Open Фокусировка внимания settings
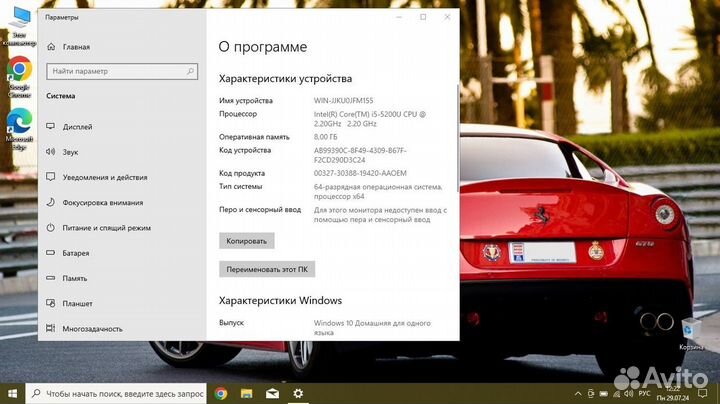 (95, 202)
